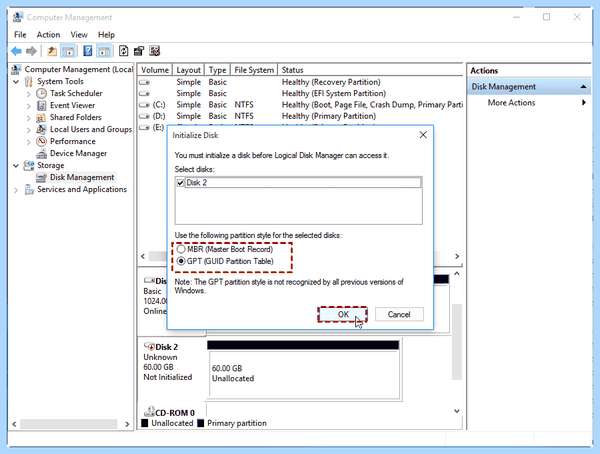Click Healthy (EFI System Partition) status text
600x454 pixels.
coord(334,93)
